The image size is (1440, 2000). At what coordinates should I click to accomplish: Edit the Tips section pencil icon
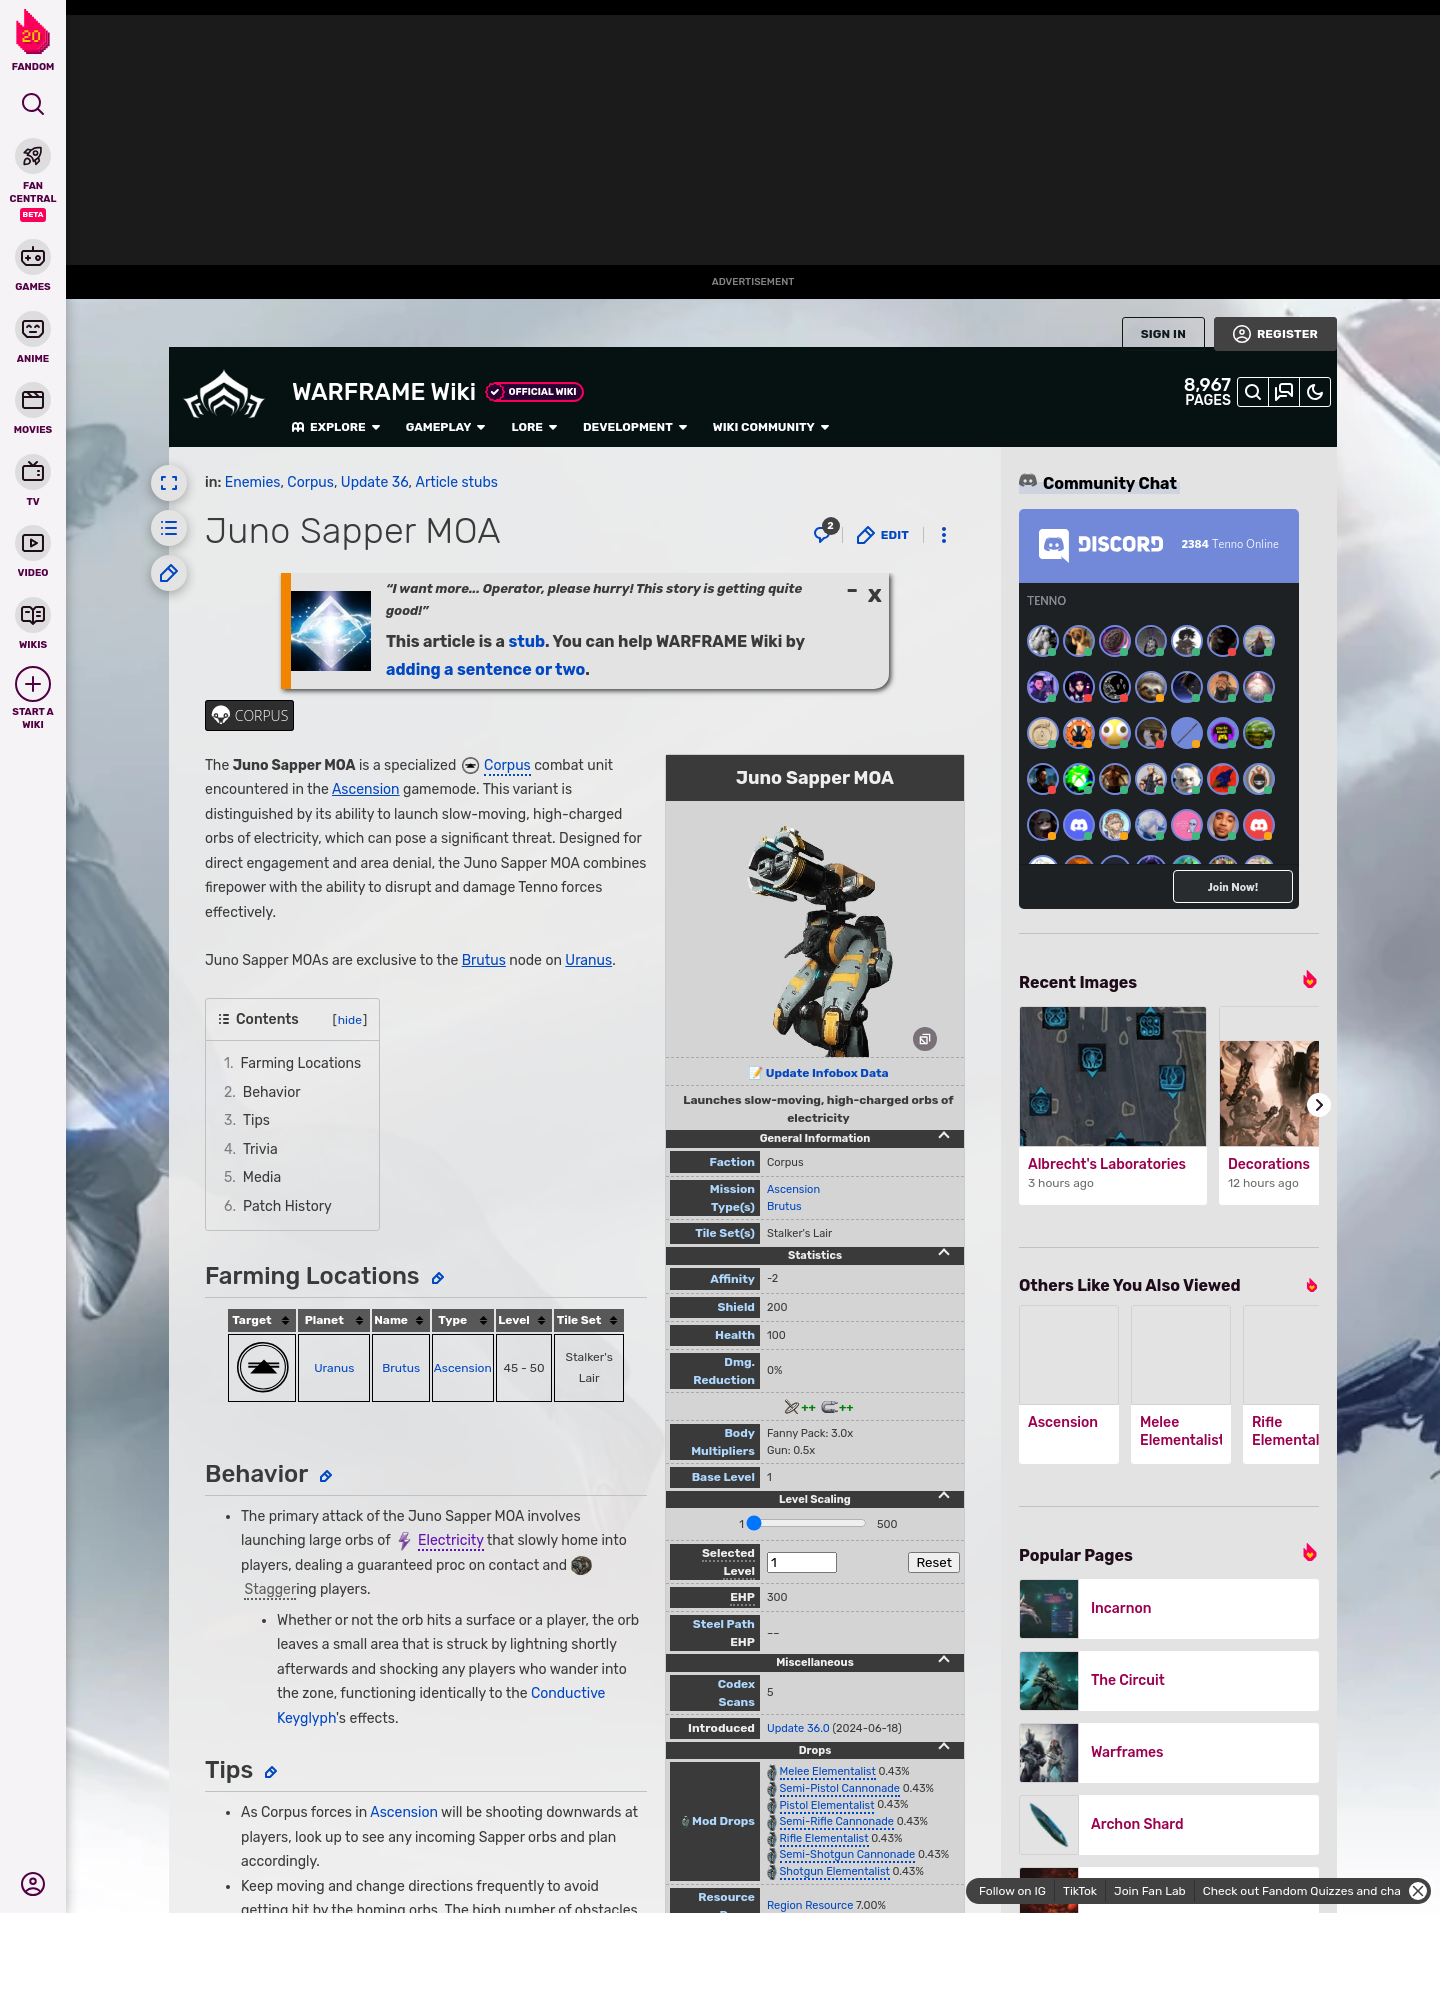click(270, 1772)
